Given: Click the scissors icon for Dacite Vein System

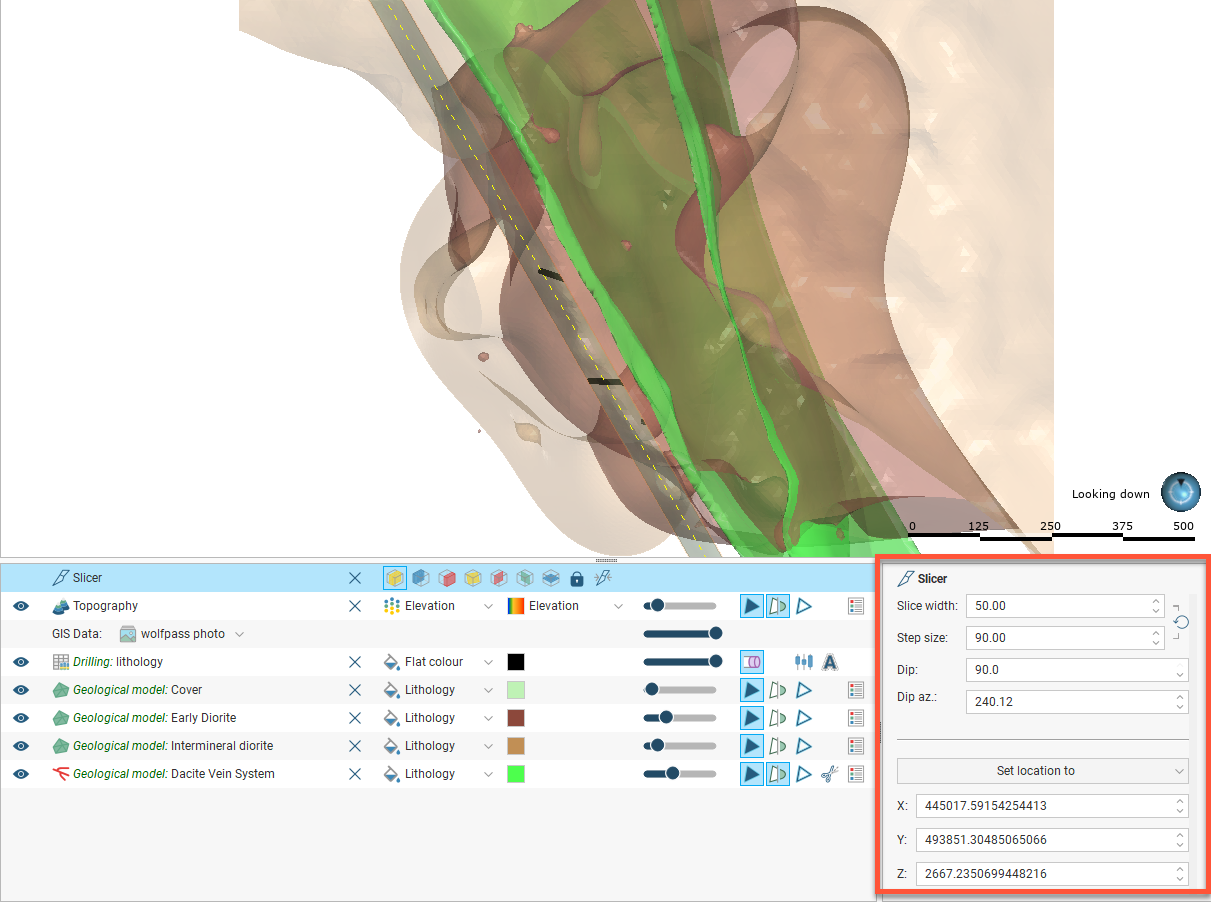Looking at the screenshot, I should [x=828, y=774].
